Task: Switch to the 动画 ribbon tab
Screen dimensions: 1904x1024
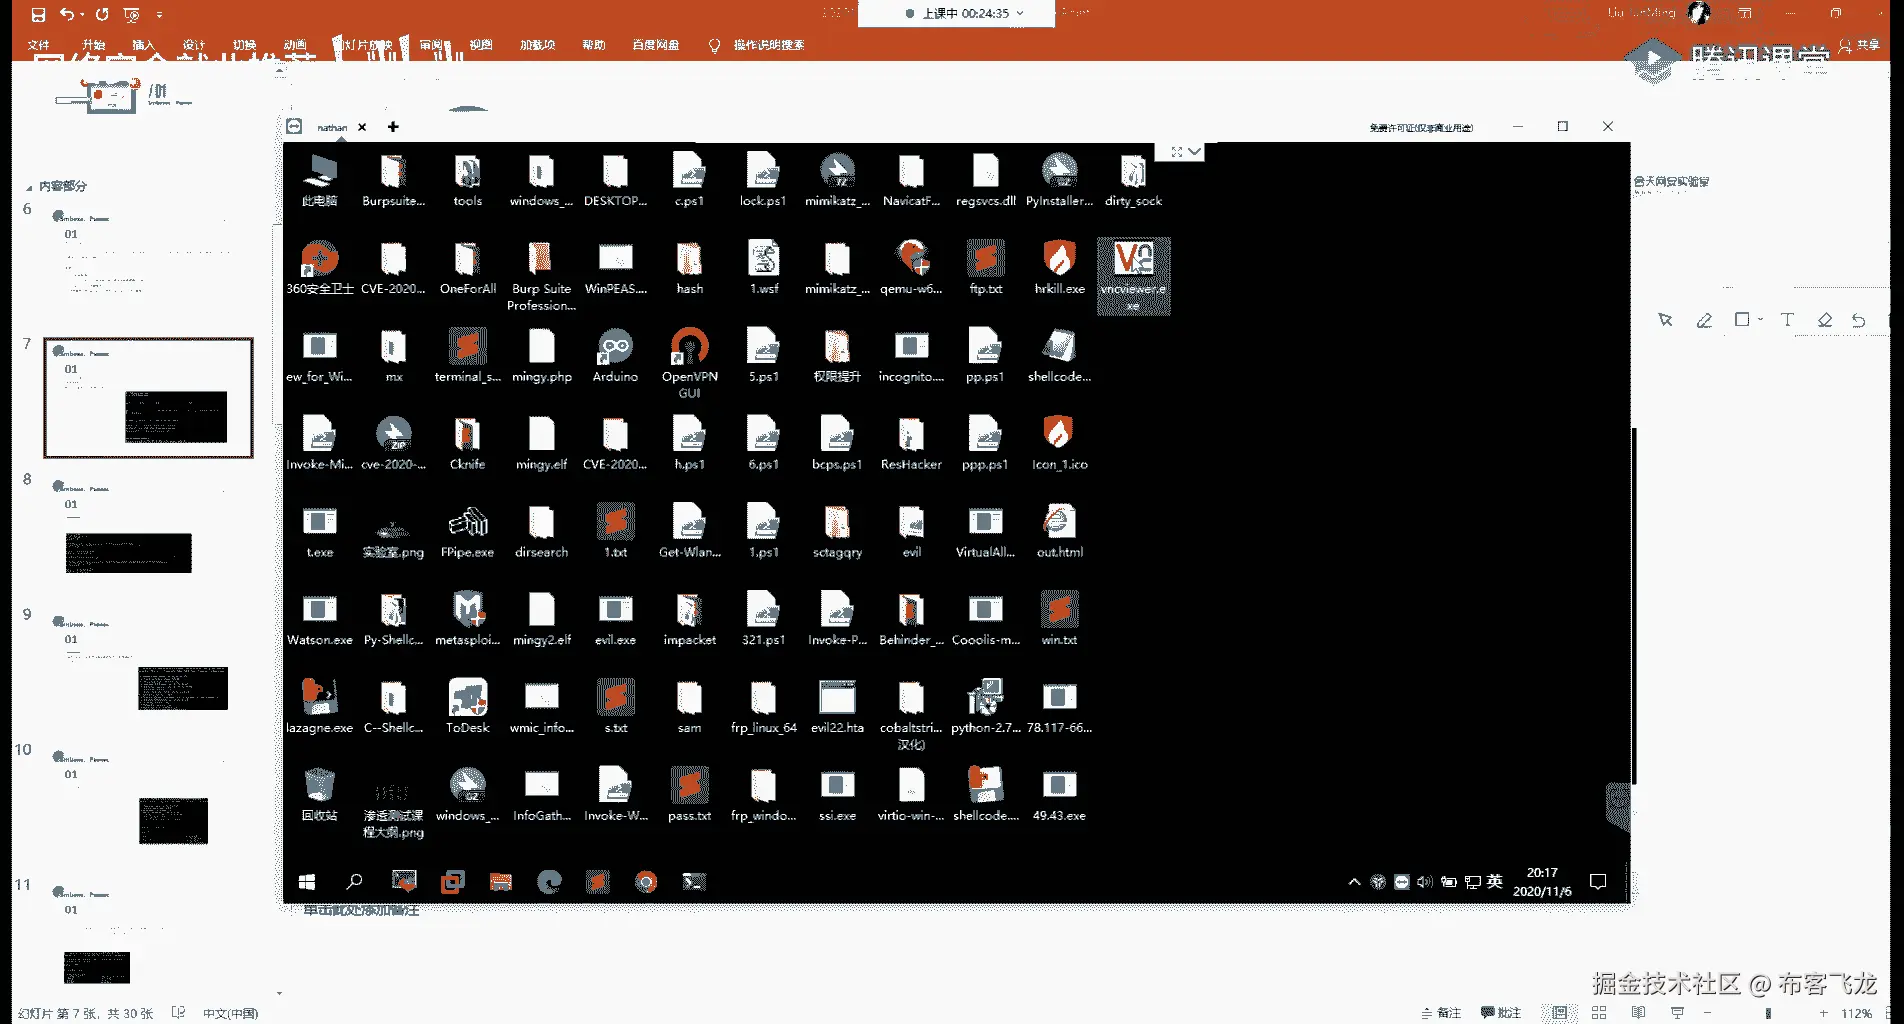Action: (294, 45)
